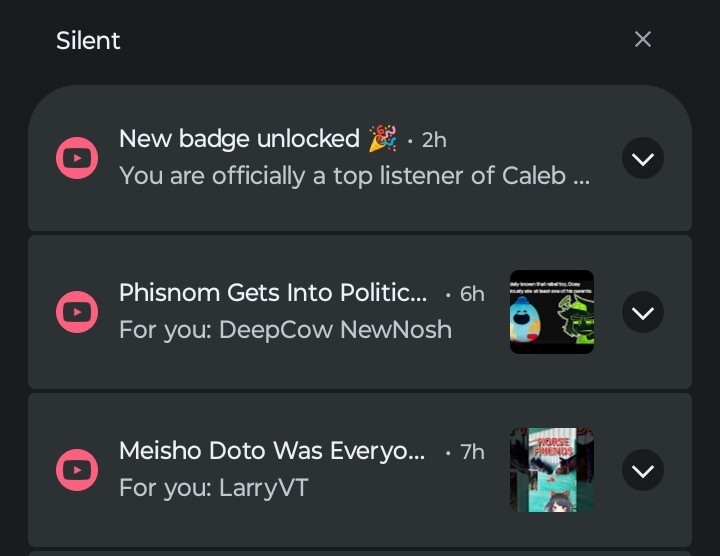Open the Horse Friends video thumbnail
The height and width of the screenshot is (556, 720).
[x=552, y=470]
